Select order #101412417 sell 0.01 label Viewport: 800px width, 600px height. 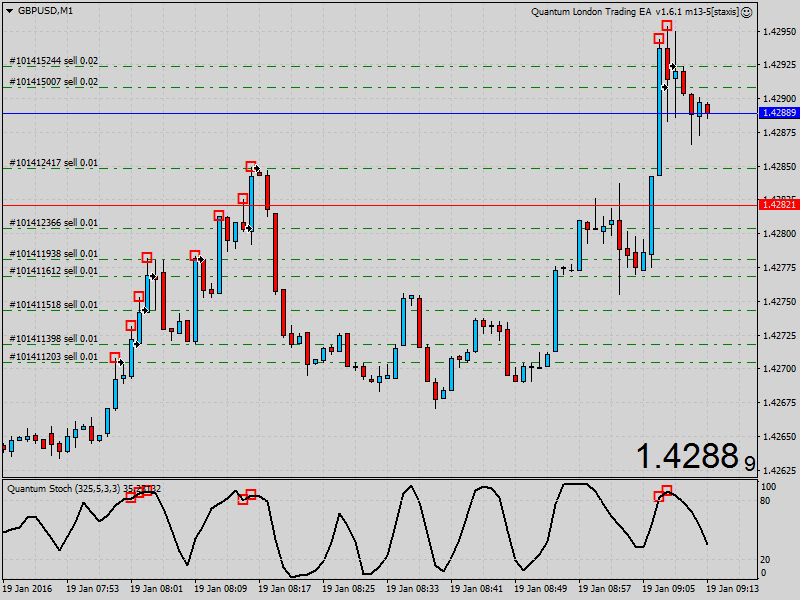[54, 163]
